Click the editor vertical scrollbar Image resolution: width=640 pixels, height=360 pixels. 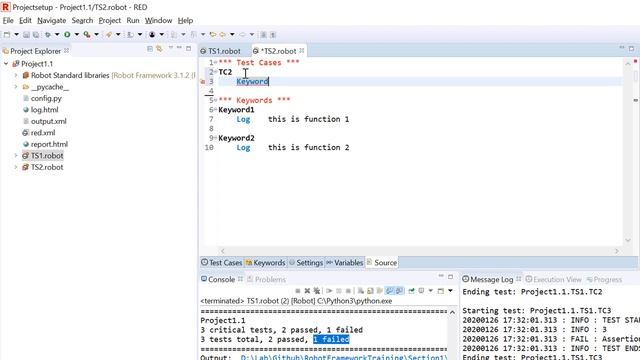coord(628,151)
